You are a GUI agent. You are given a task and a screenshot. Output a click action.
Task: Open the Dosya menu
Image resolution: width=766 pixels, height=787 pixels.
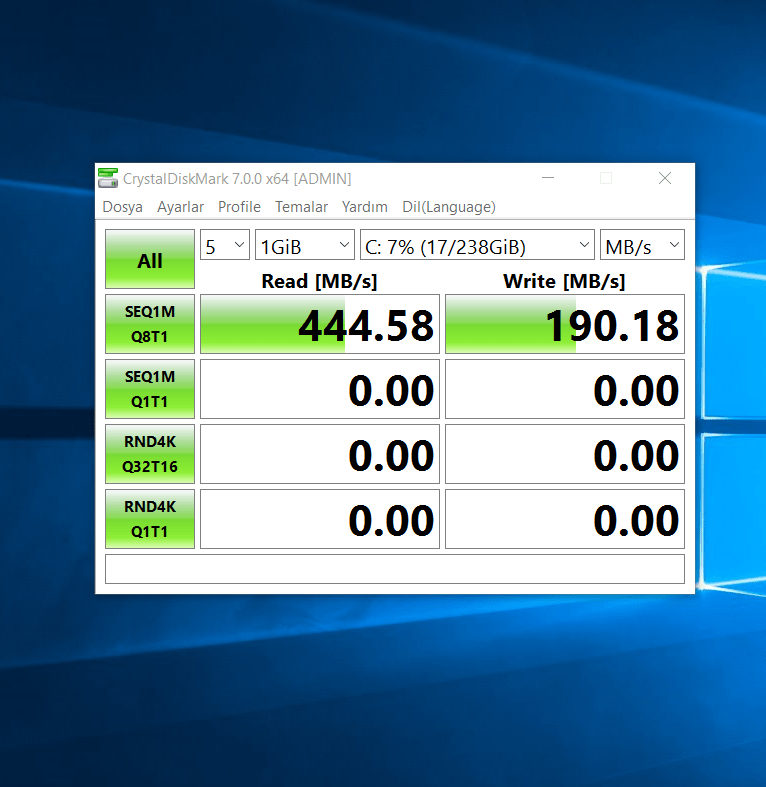coord(122,207)
